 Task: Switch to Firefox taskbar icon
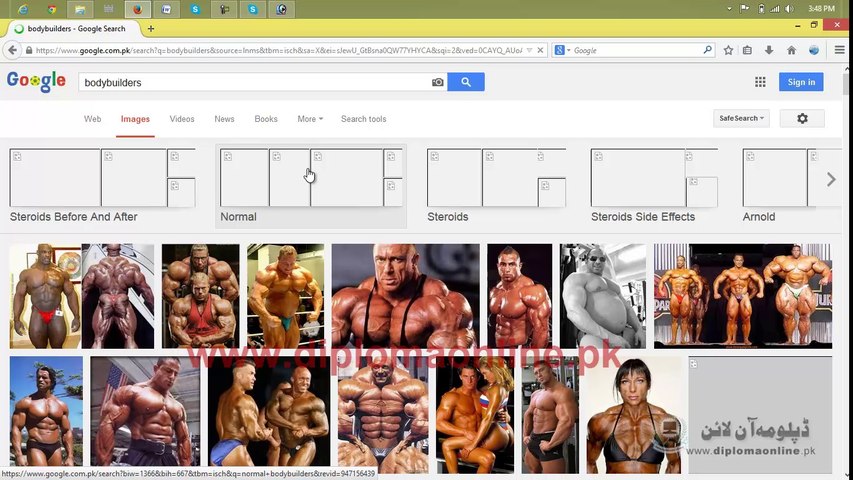138,9
